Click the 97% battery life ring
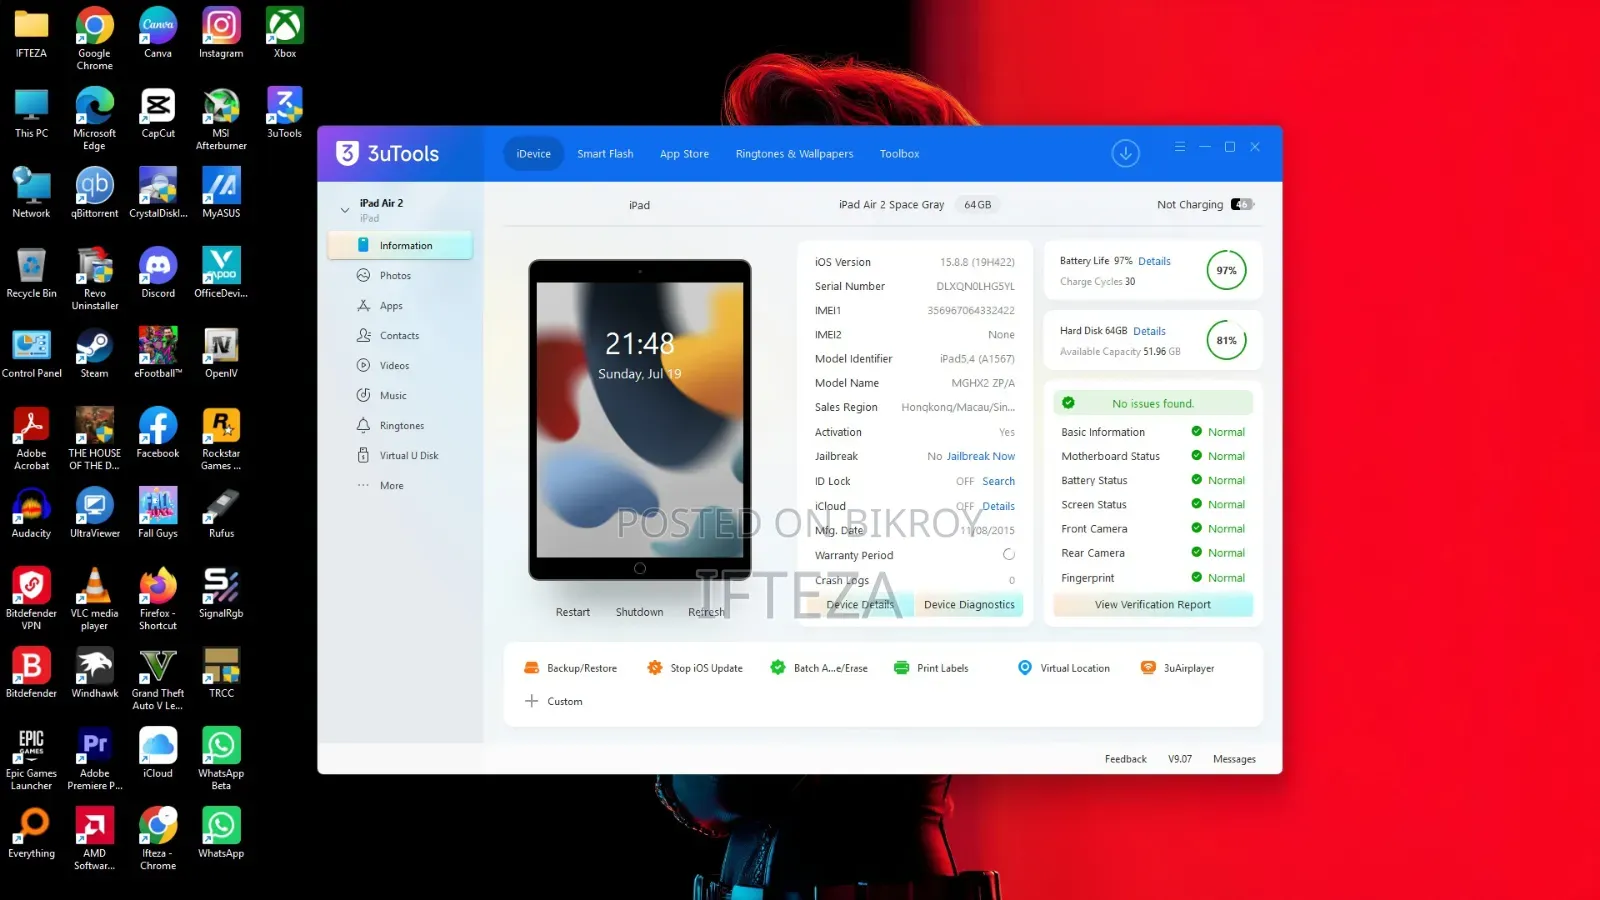 [x=1226, y=271]
